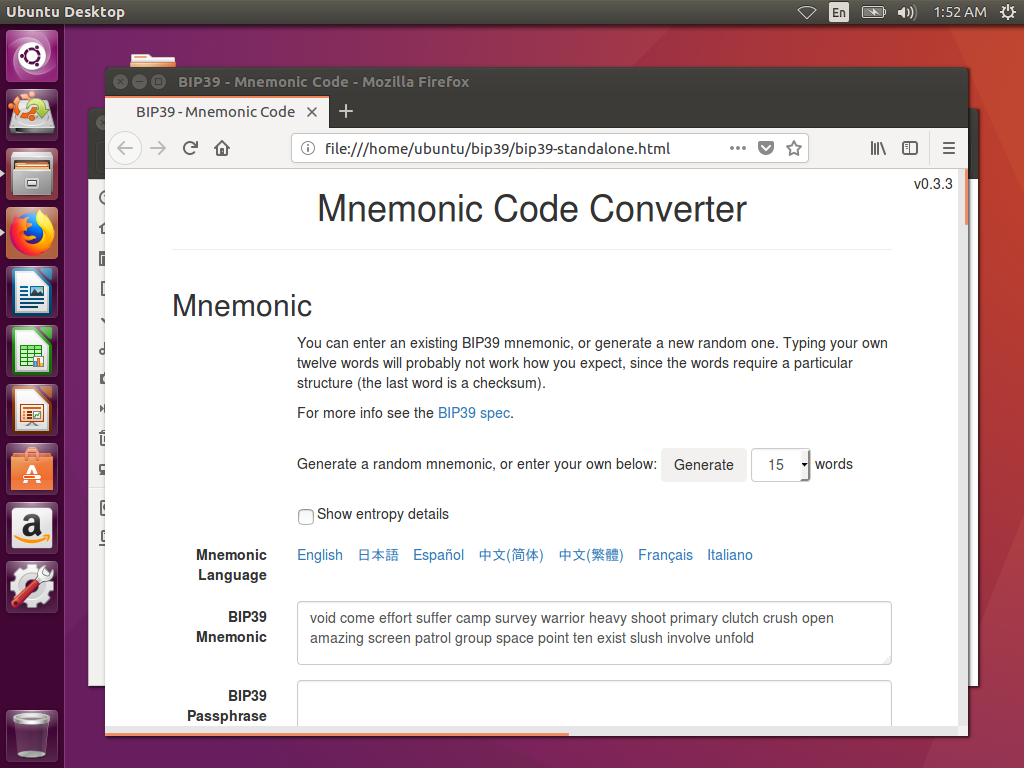1024x768 pixels.
Task: Open volume control in top panel
Action: click(x=907, y=12)
